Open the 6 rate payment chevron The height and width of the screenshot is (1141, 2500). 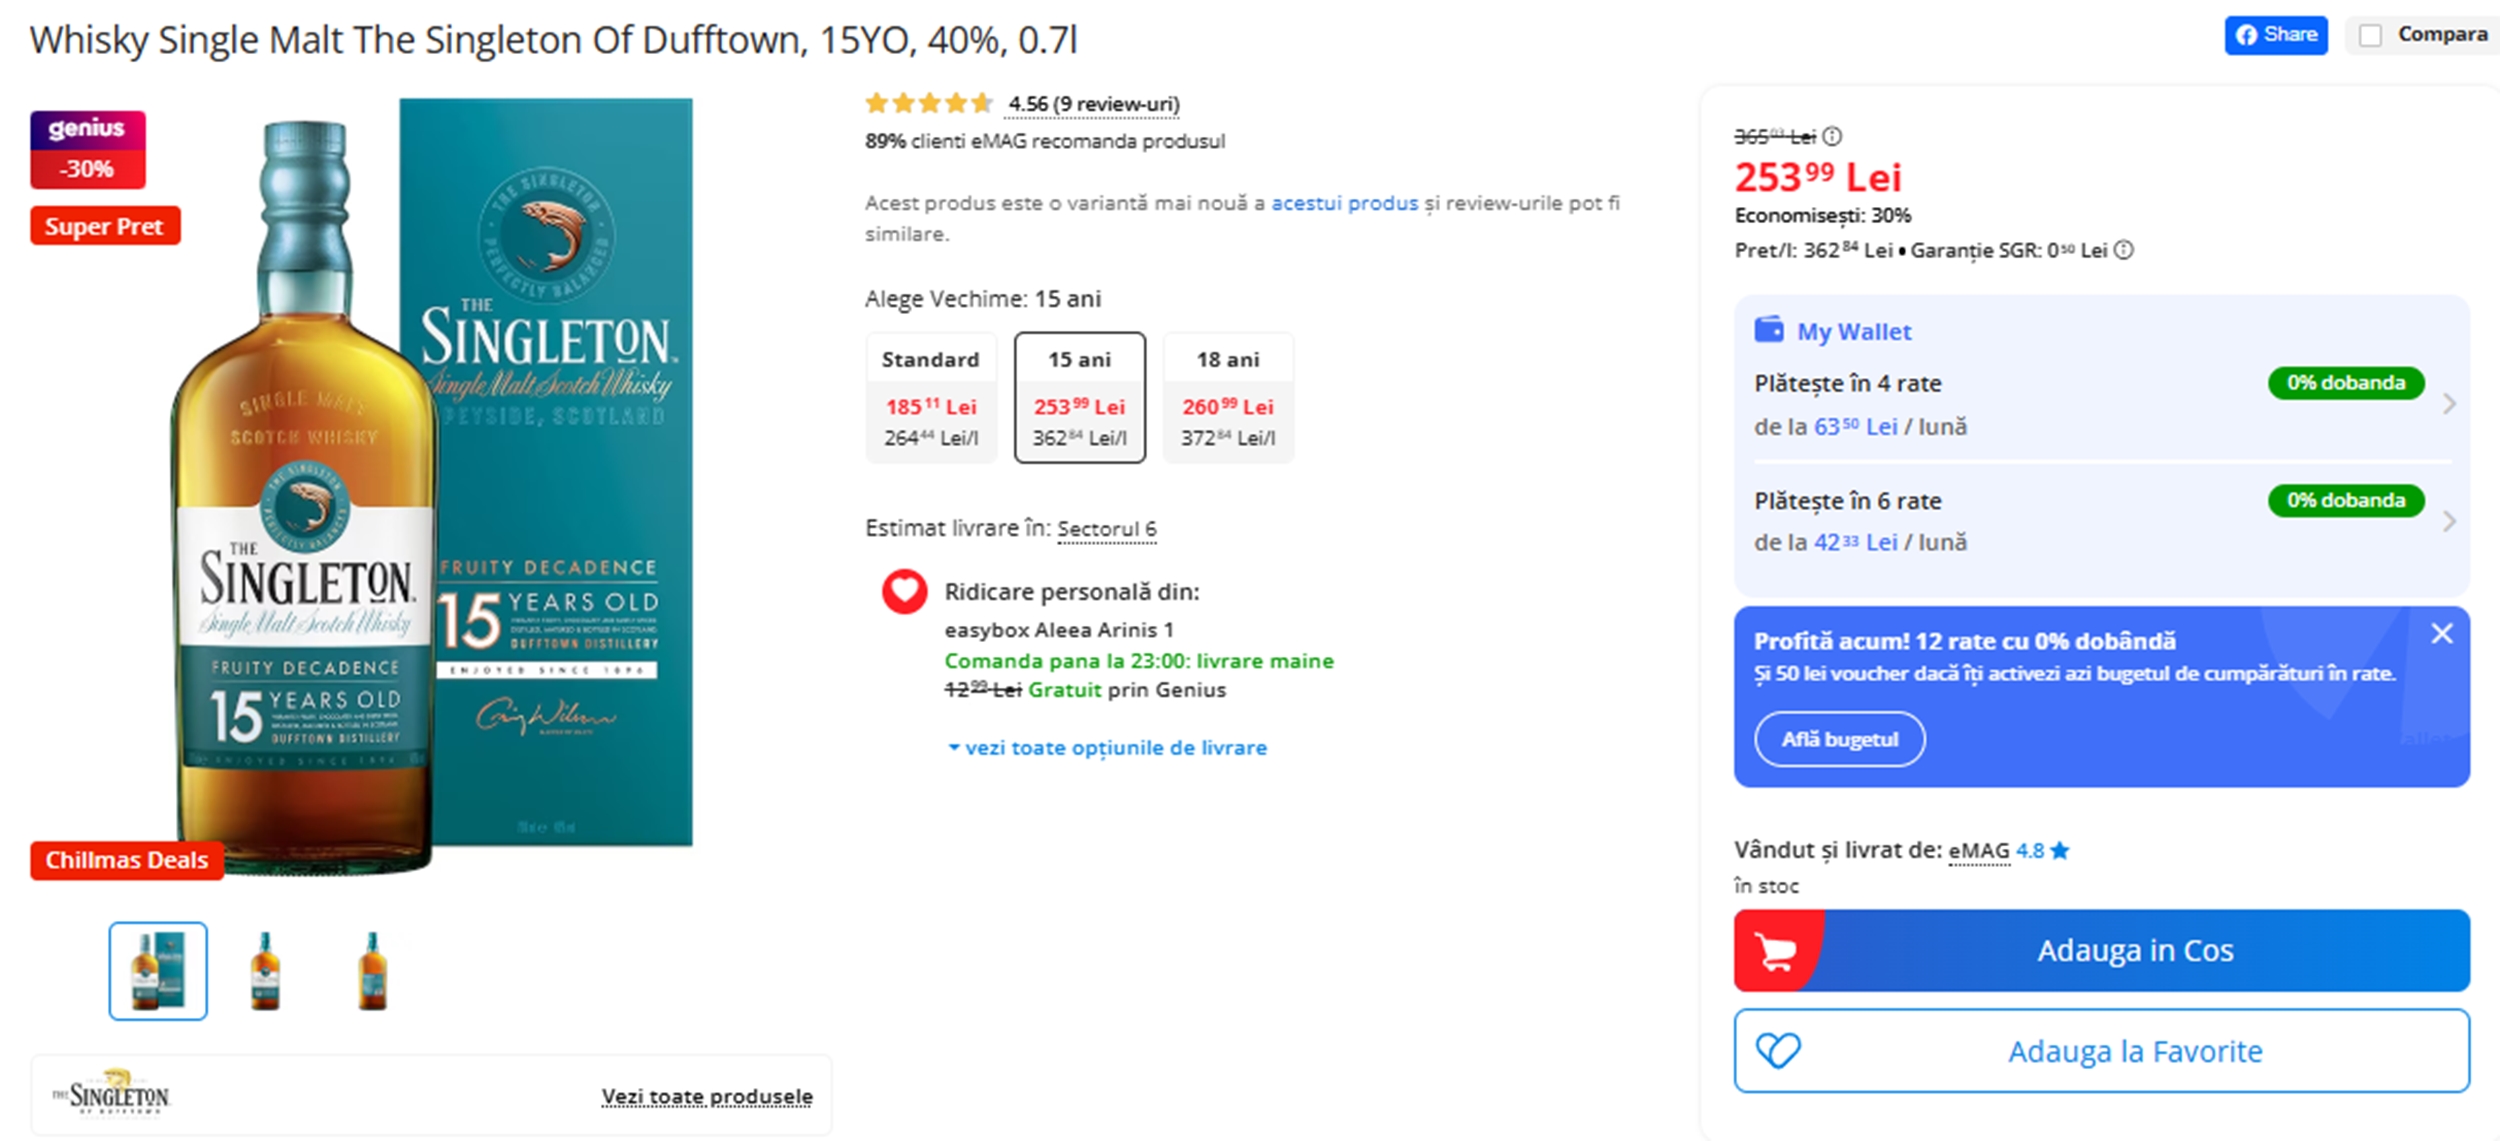click(x=2449, y=521)
